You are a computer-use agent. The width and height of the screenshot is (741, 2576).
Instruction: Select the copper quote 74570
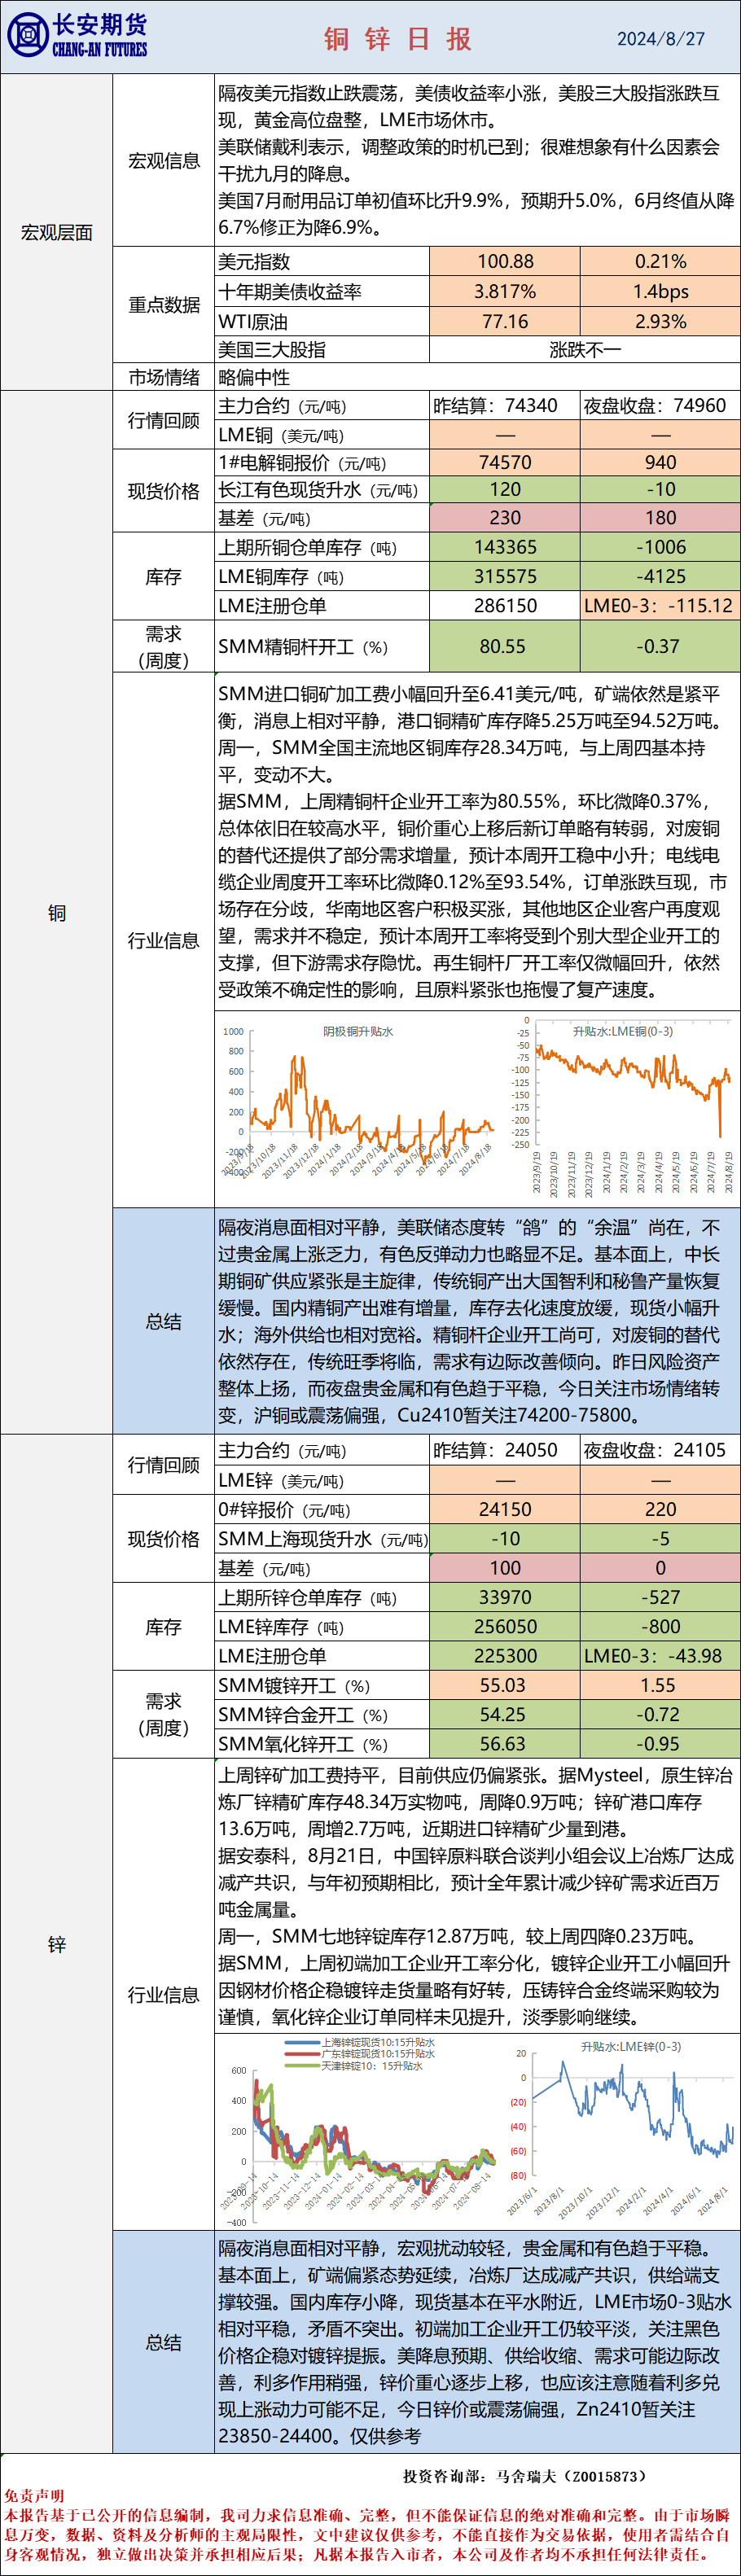505,462
